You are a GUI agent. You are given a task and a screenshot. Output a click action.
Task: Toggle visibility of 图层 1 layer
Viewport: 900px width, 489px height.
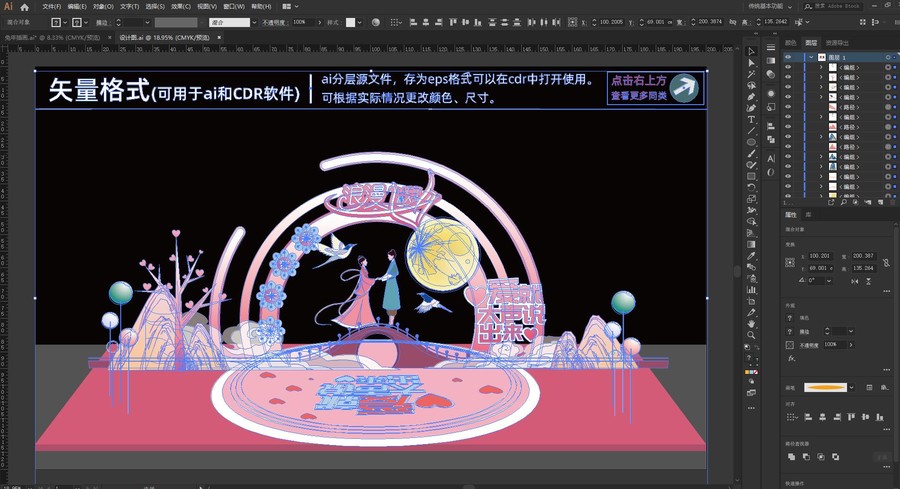coord(788,57)
